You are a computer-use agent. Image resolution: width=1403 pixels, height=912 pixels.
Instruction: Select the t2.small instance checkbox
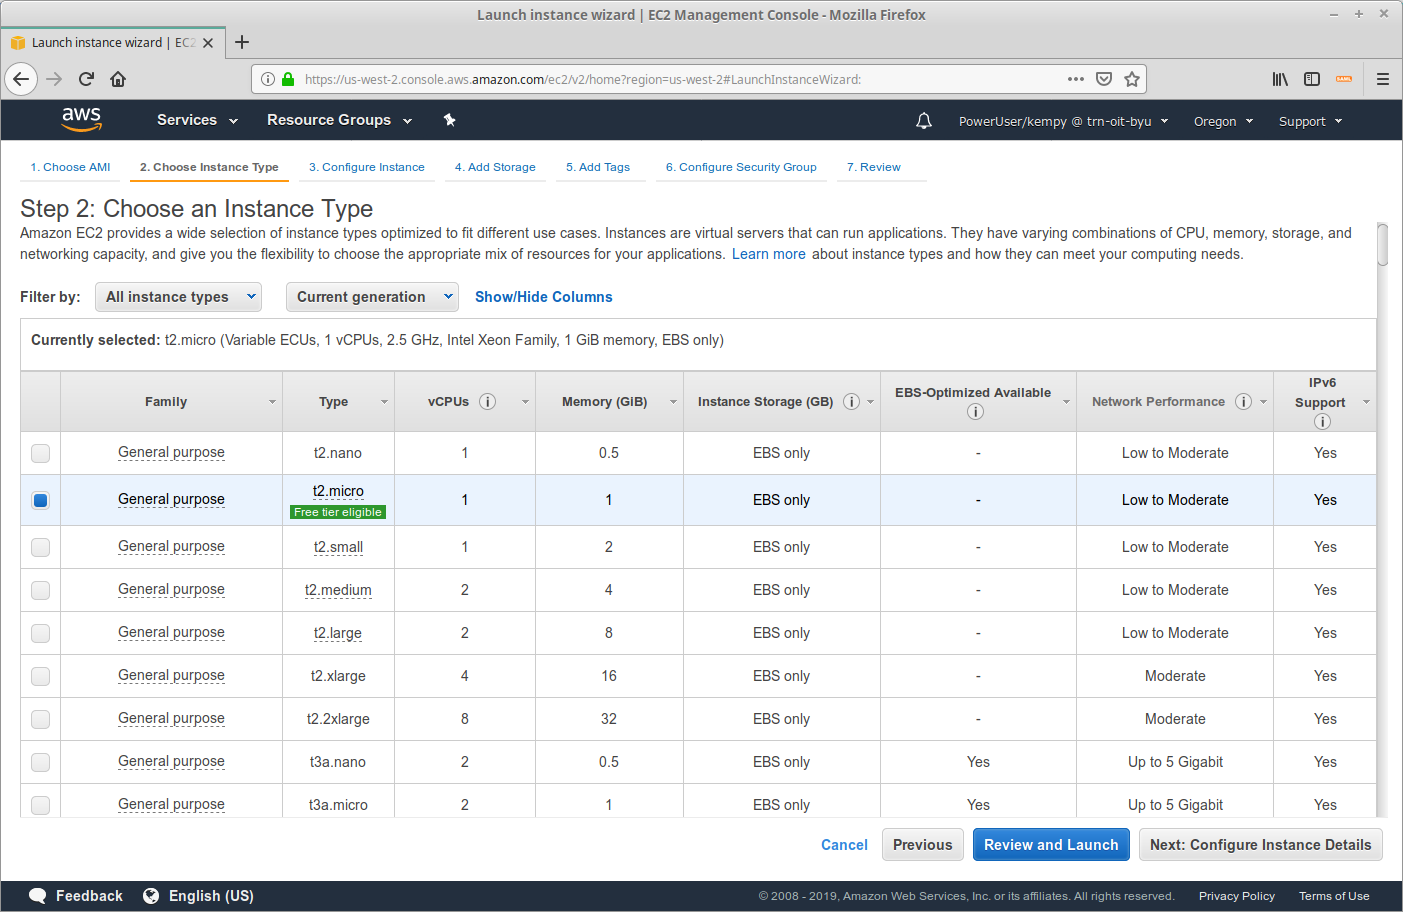click(x=40, y=547)
